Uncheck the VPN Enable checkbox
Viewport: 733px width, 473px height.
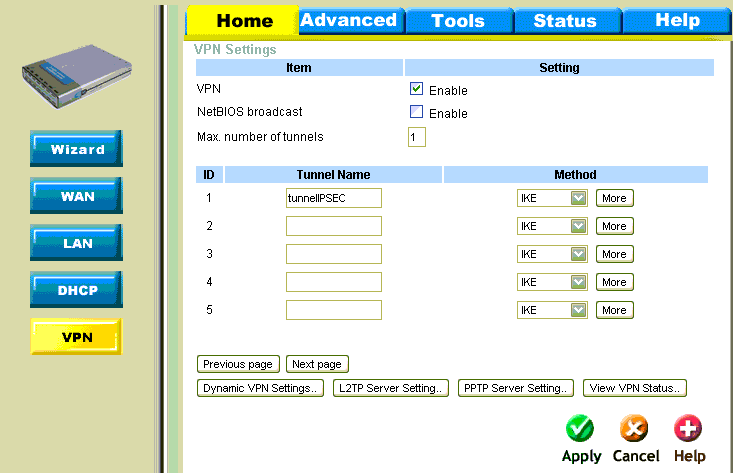(x=417, y=89)
